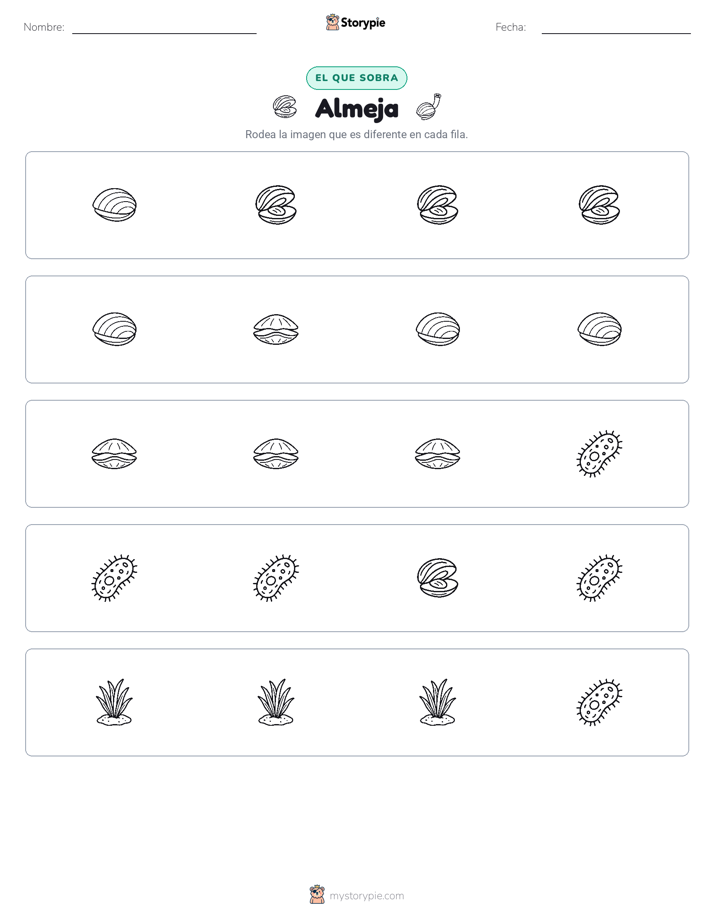This screenshot has height=924, width=714.
Task: Click the Almeja heading text
Action: coord(357,108)
